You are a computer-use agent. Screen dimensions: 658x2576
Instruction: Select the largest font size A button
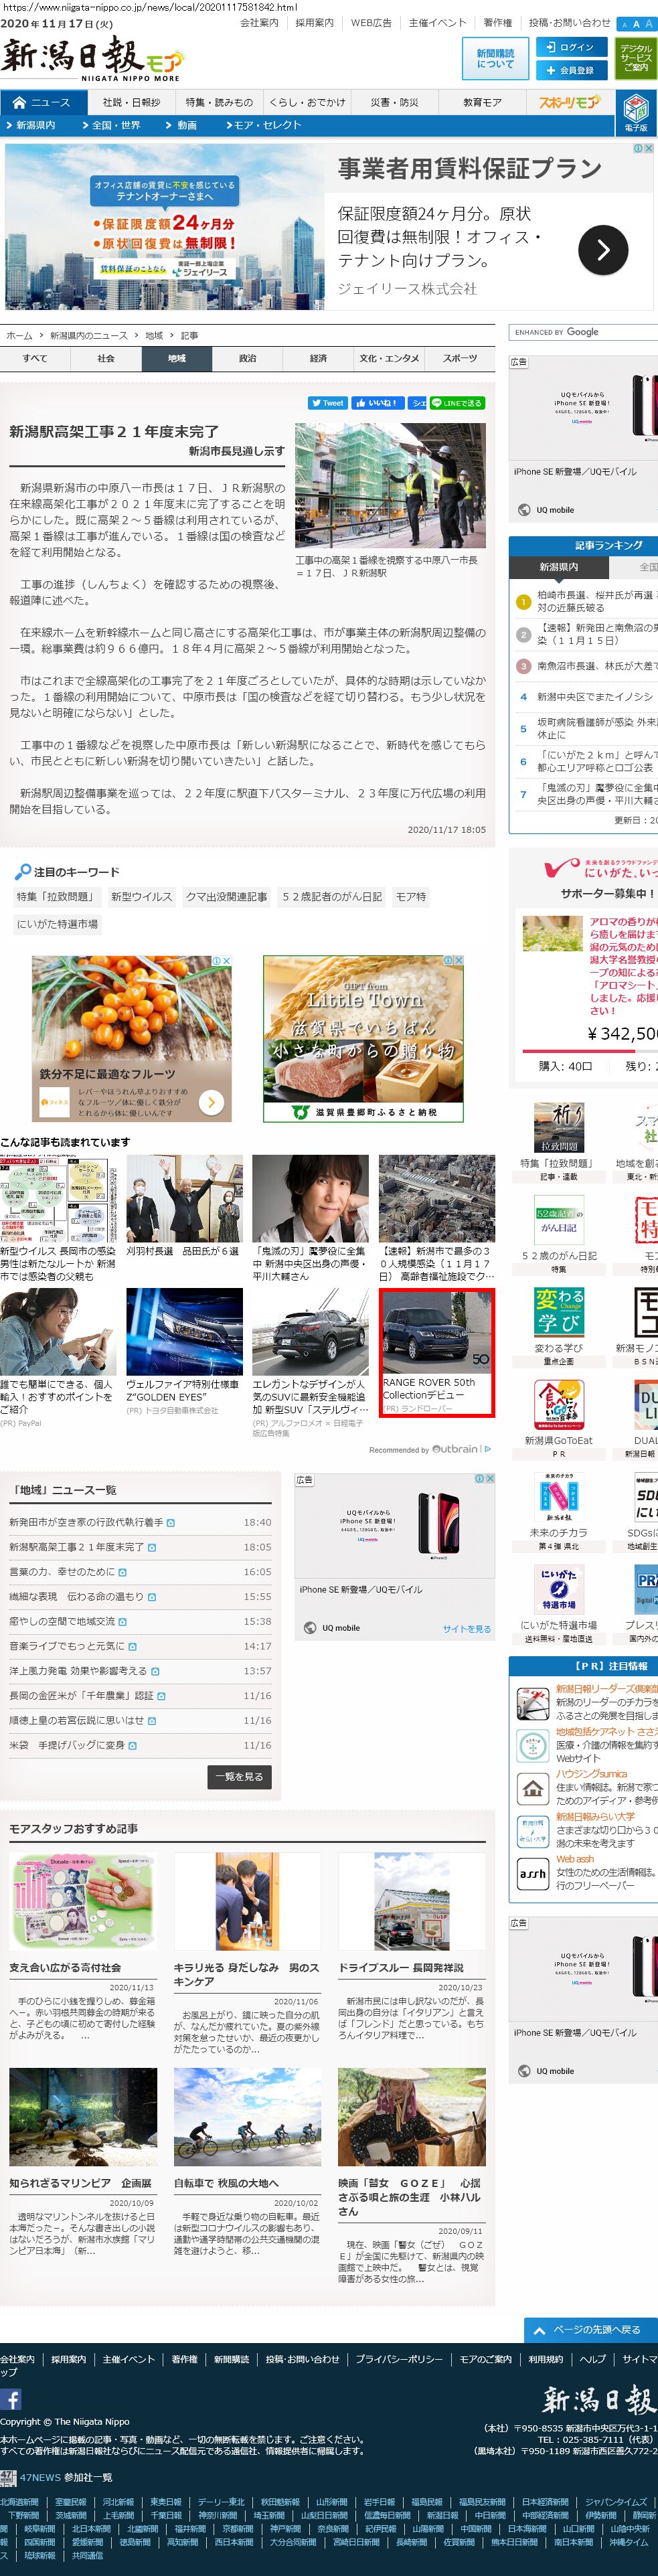pos(648,24)
